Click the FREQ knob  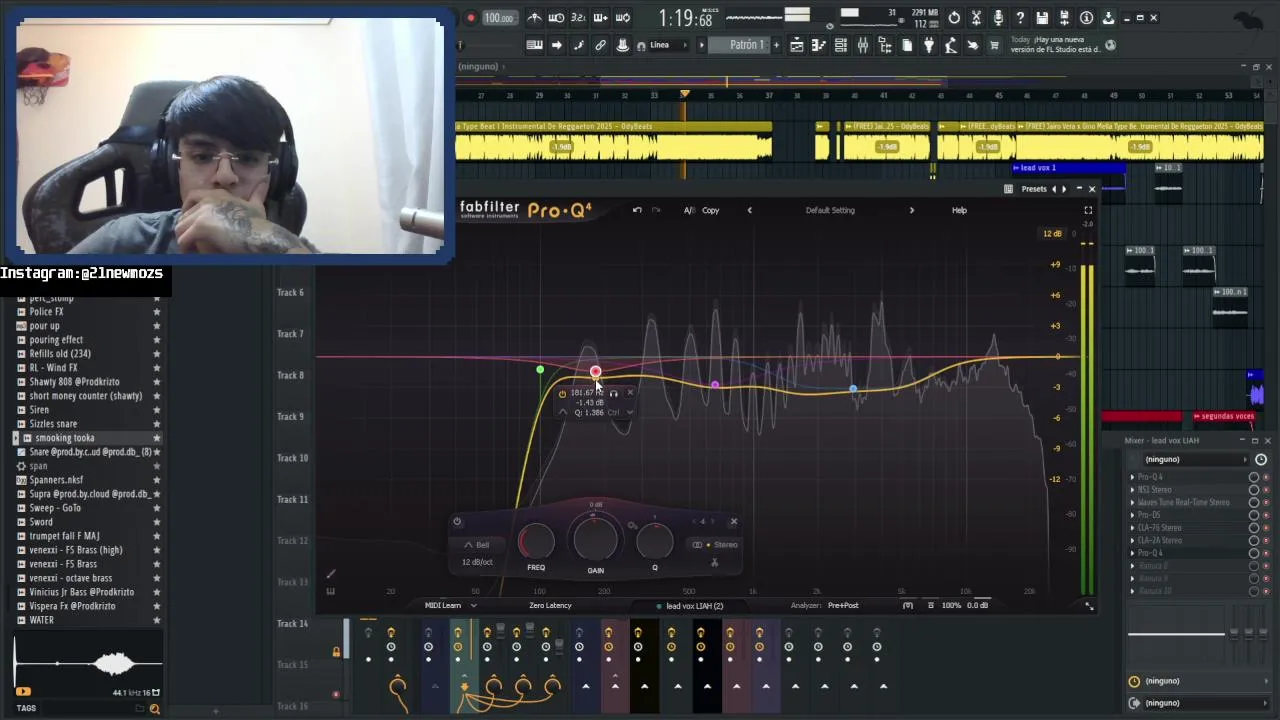tap(537, 542)
